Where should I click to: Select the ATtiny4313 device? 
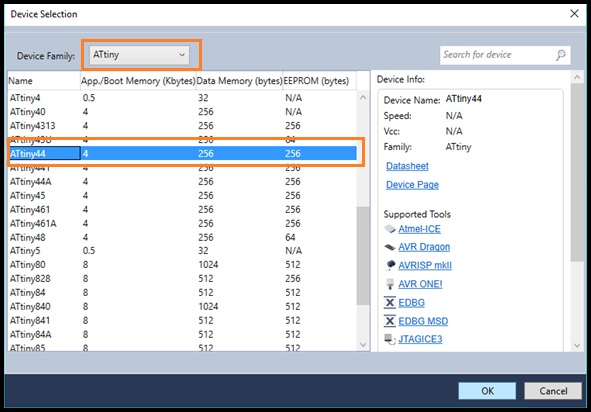(182, 126)
